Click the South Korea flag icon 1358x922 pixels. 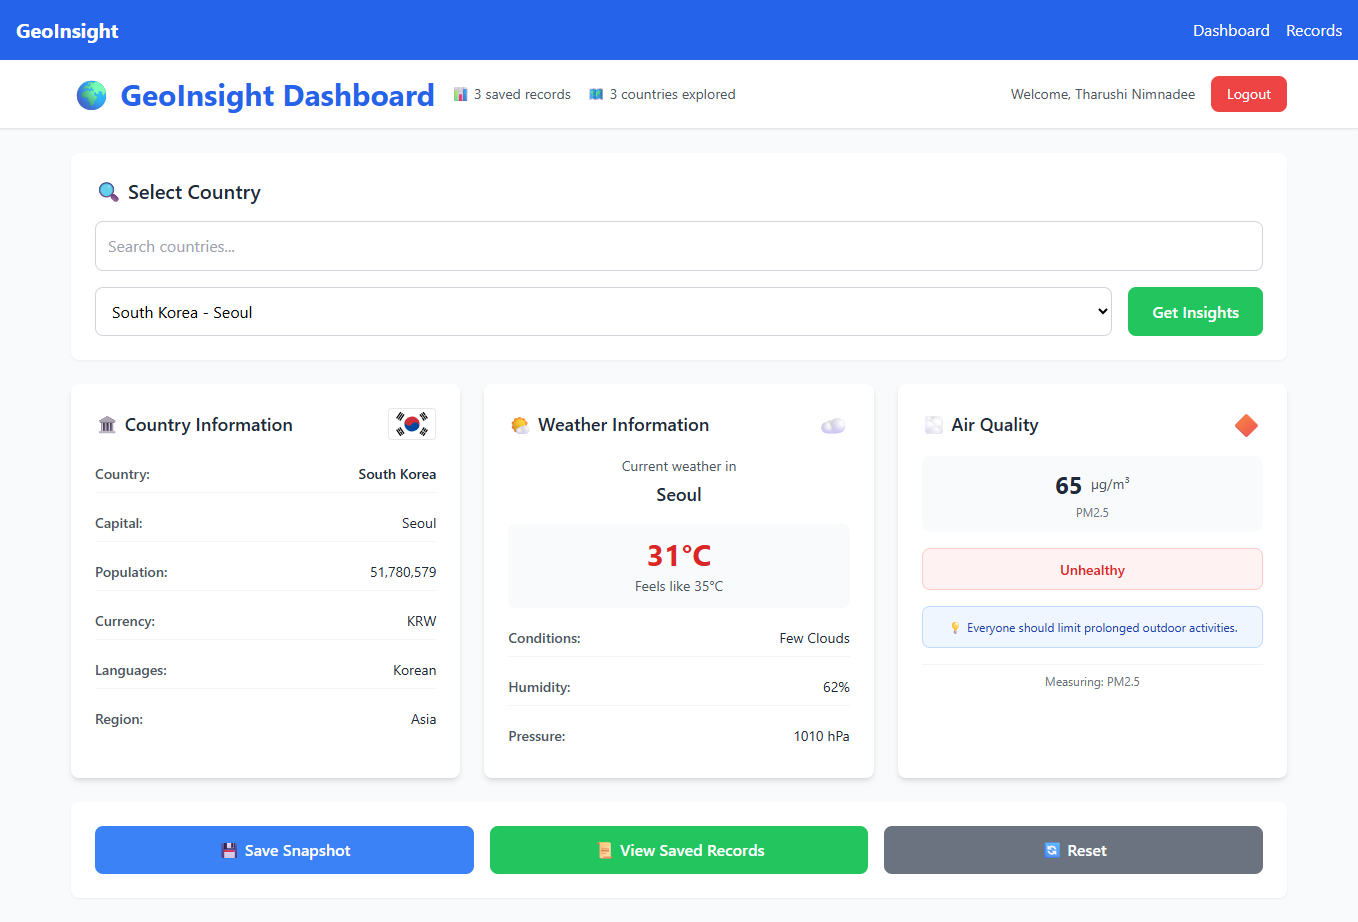pos(412,424)
